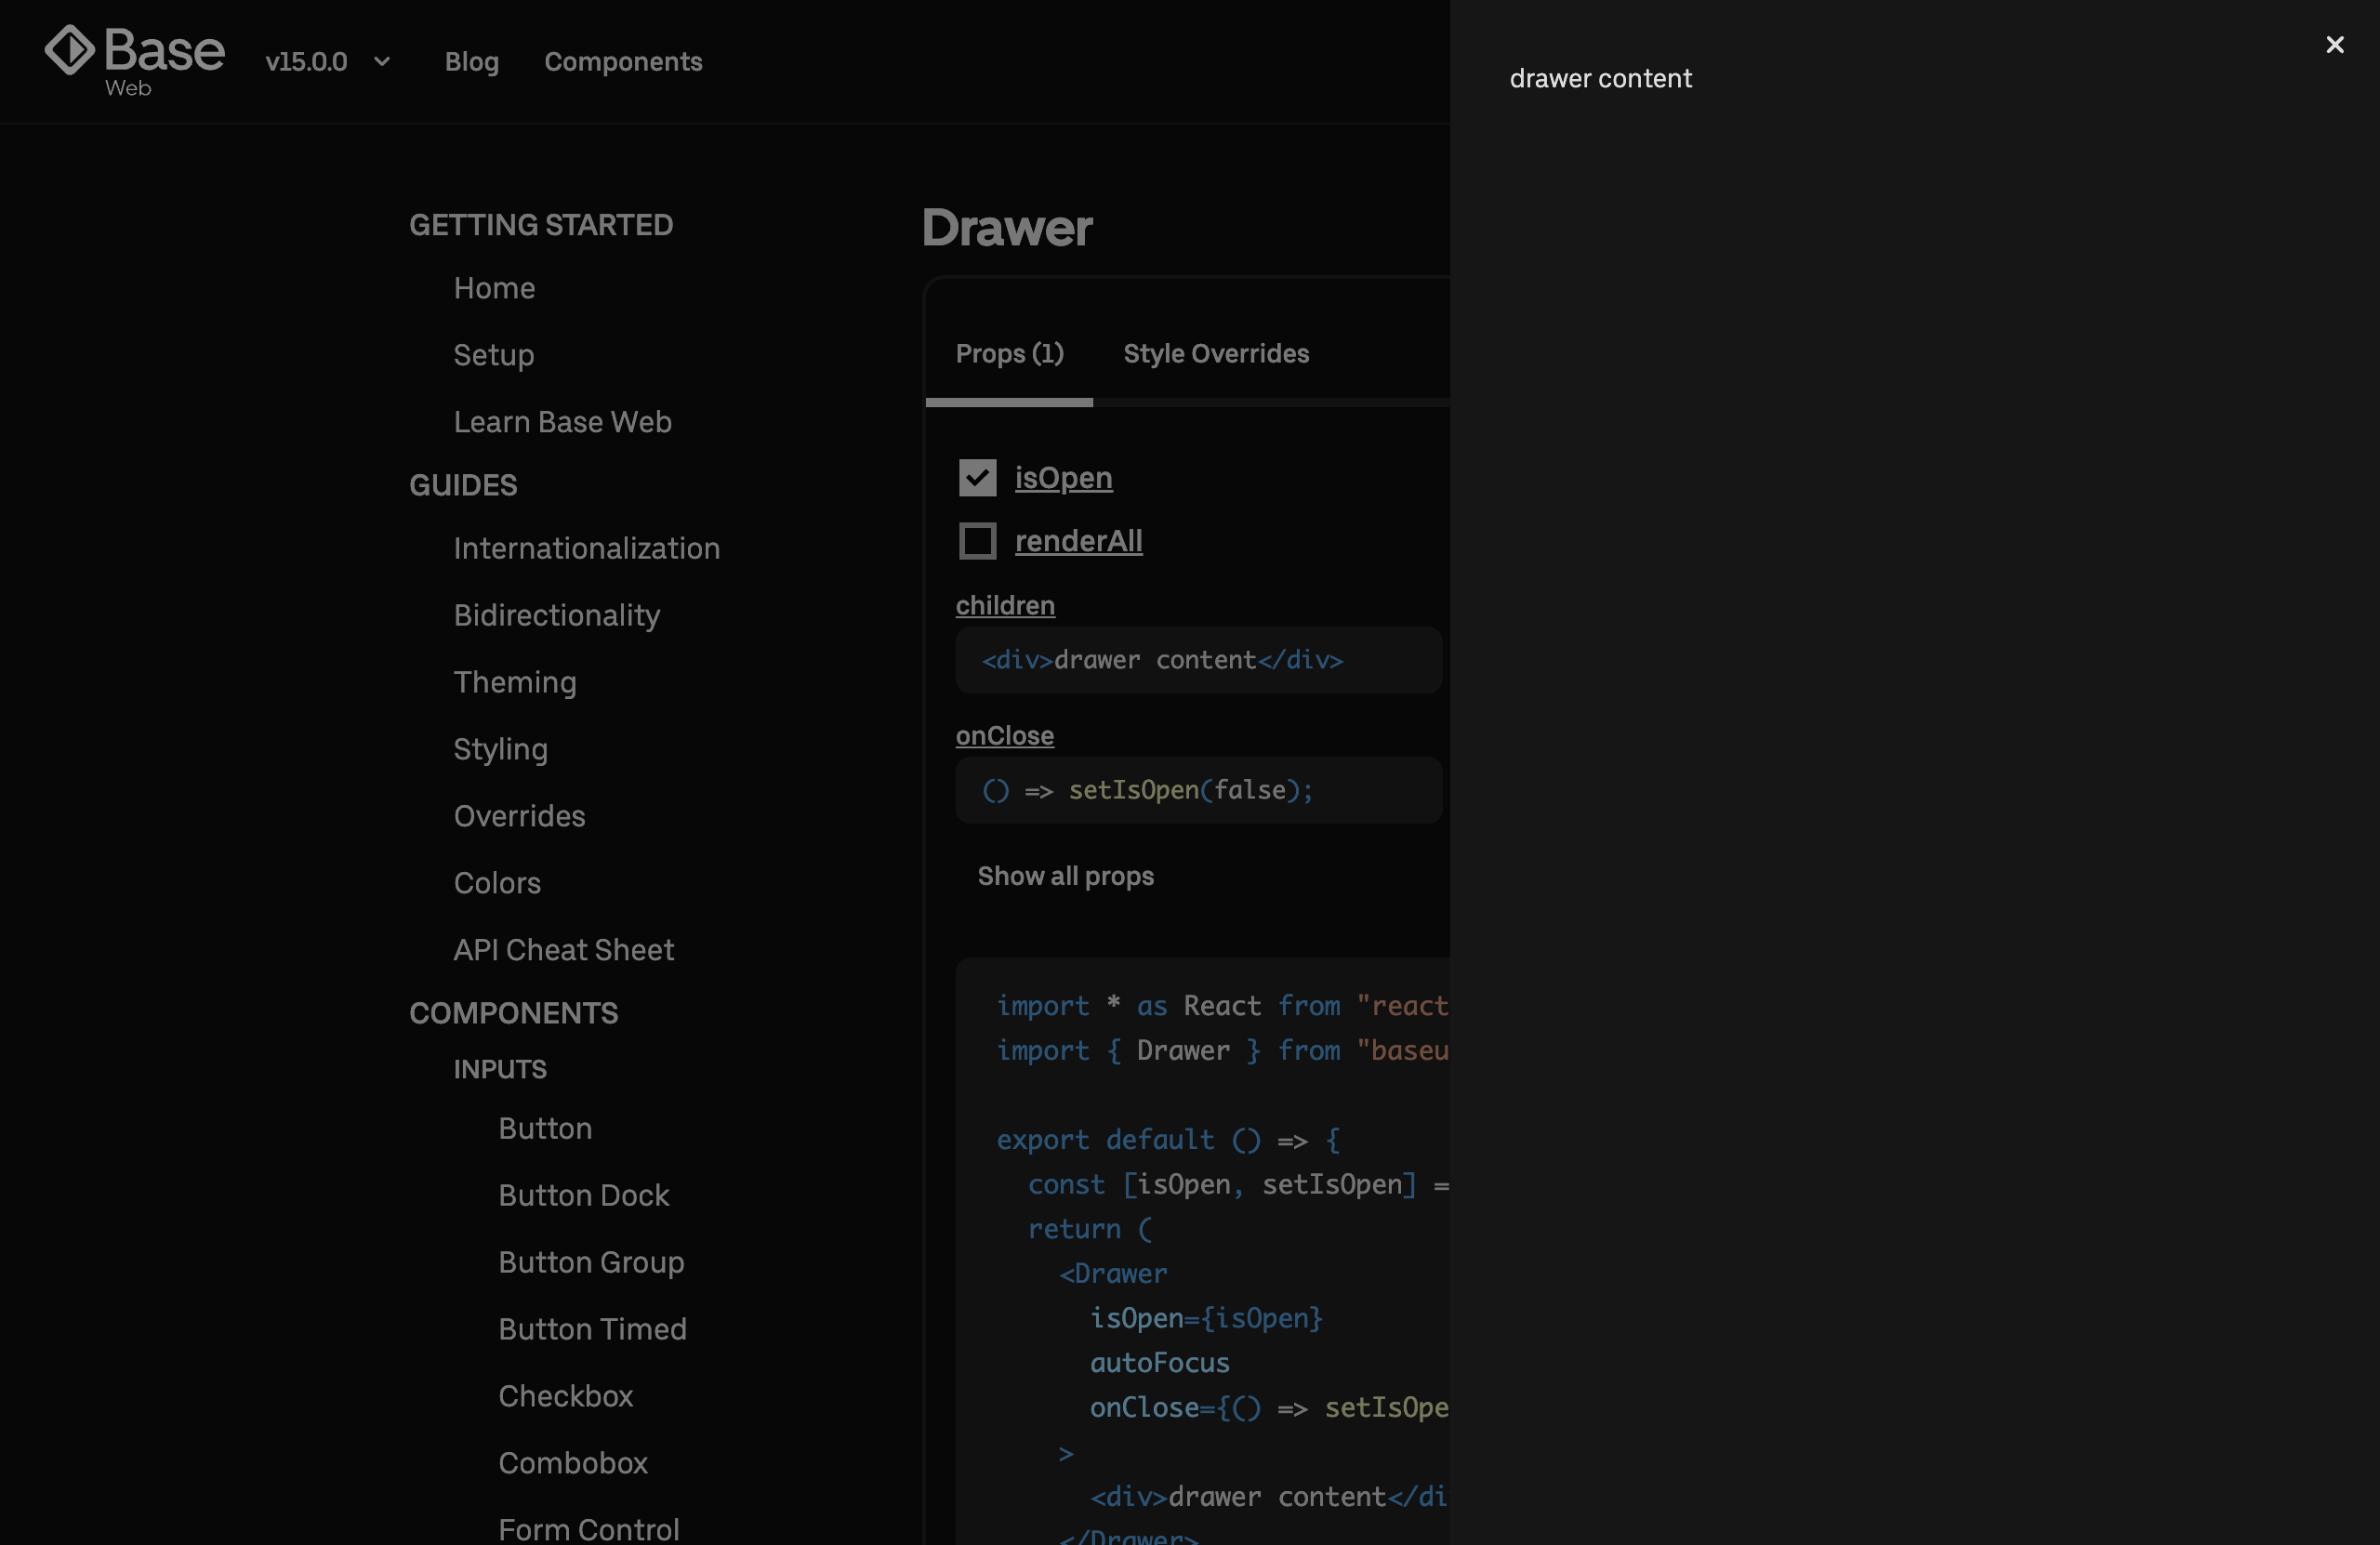
Task: Open Components in the top navigation
Action: 623,62
